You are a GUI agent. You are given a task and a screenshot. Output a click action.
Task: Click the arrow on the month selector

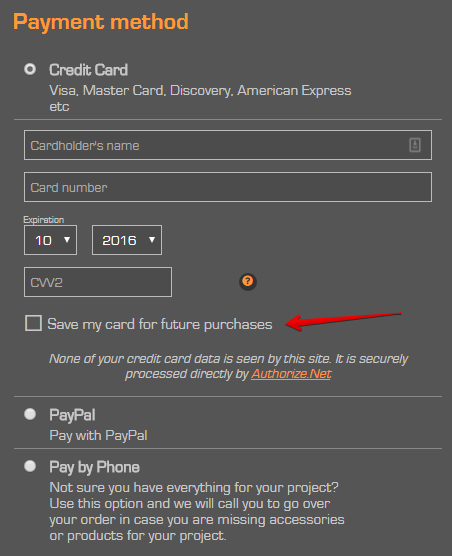[67, 240]
